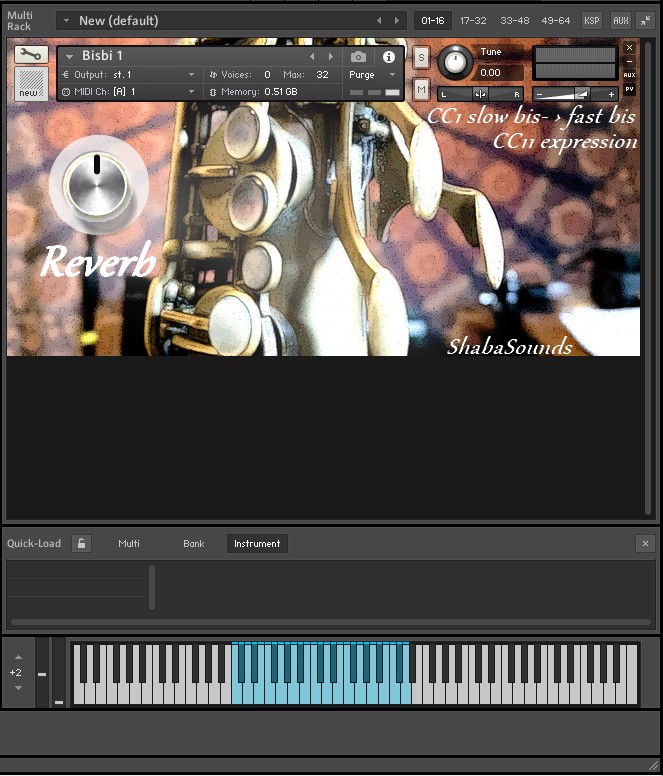Screen dimensions: 663x776
Task: Open the Output st. 1 dropdown
Action: pyautogui.click(x=191, y=75)
